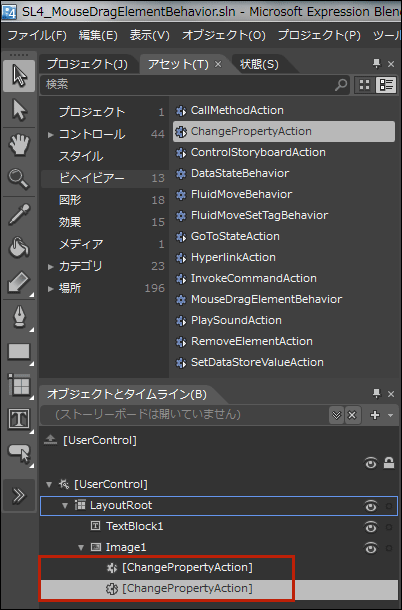The height and width of the screenshot is (610, 402).
Task: Activate the Zoom magnifier tool
Action: click(x=19, y=179)
